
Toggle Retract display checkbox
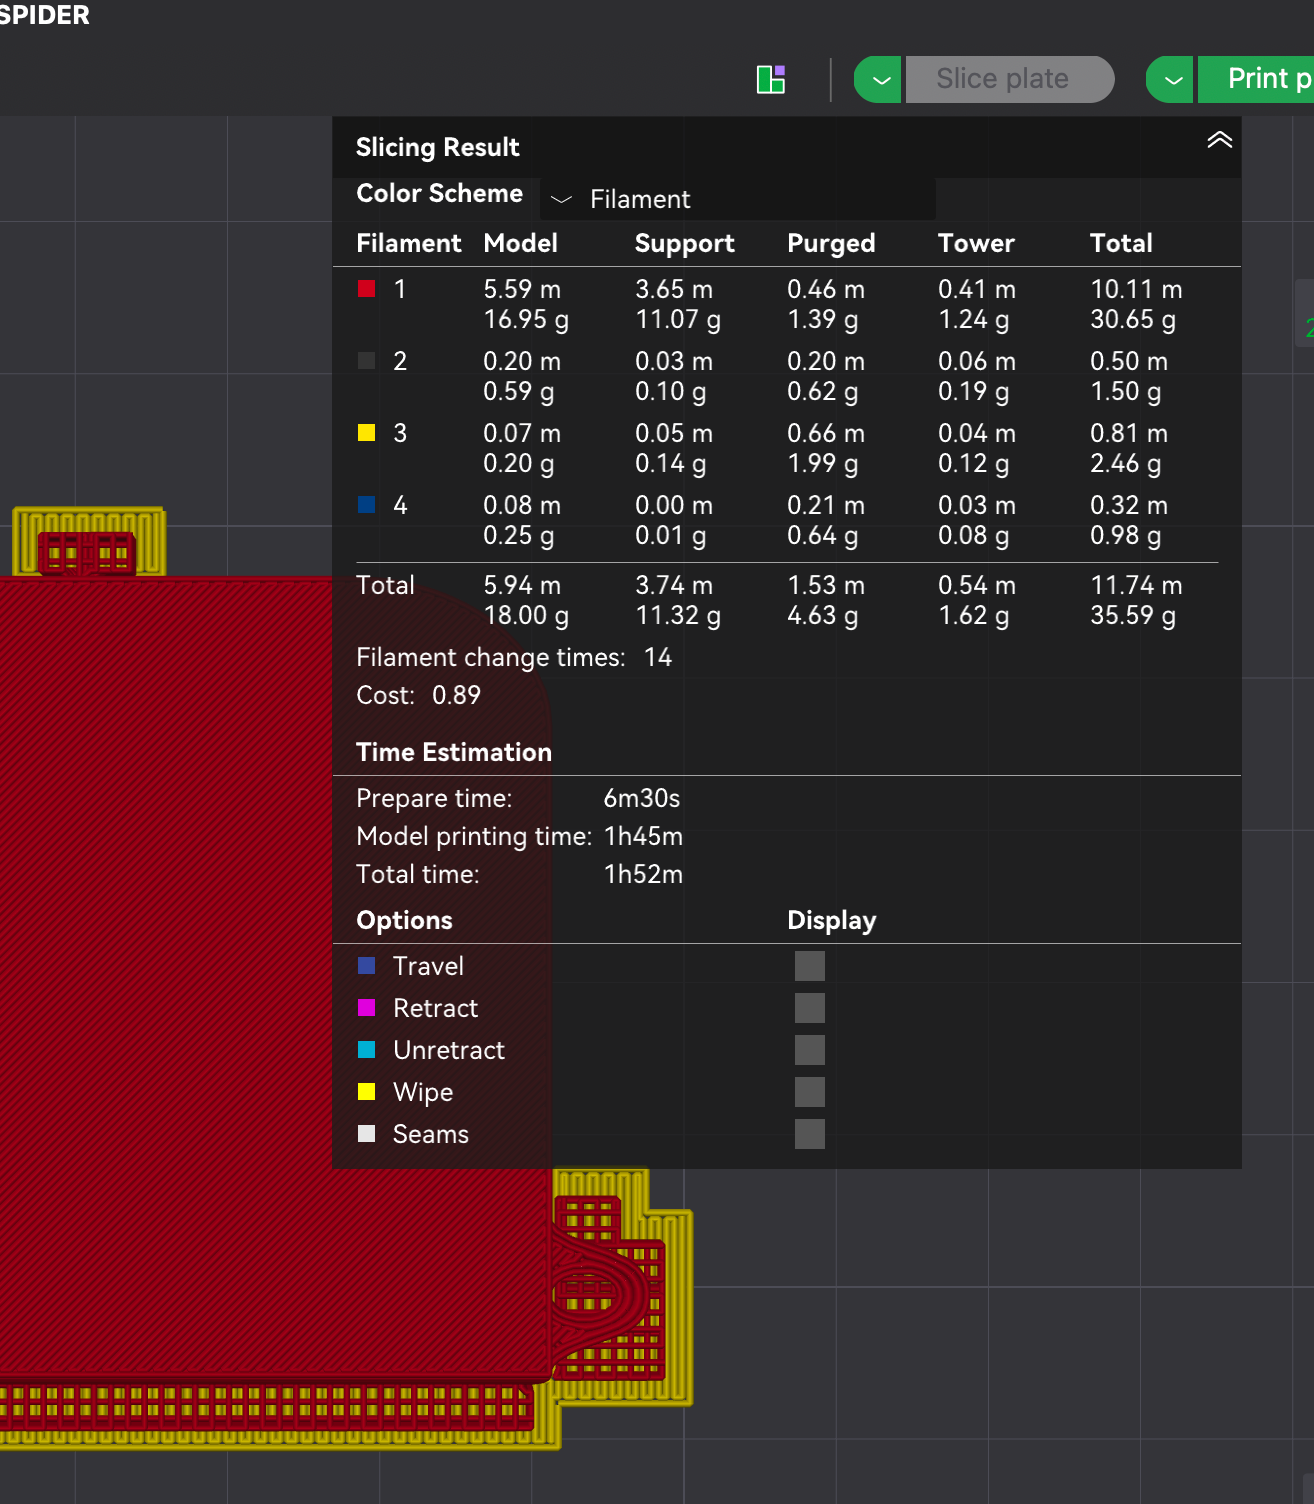(x=810, y=1008)
